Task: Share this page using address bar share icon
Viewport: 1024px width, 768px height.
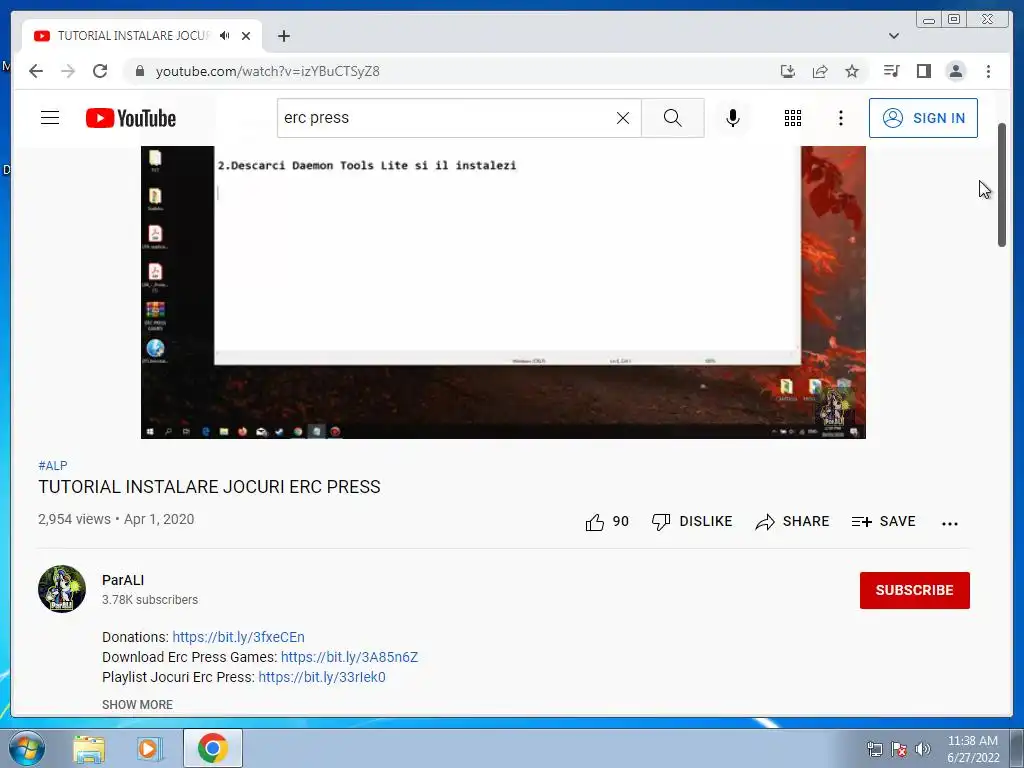Action: [820, 71]
